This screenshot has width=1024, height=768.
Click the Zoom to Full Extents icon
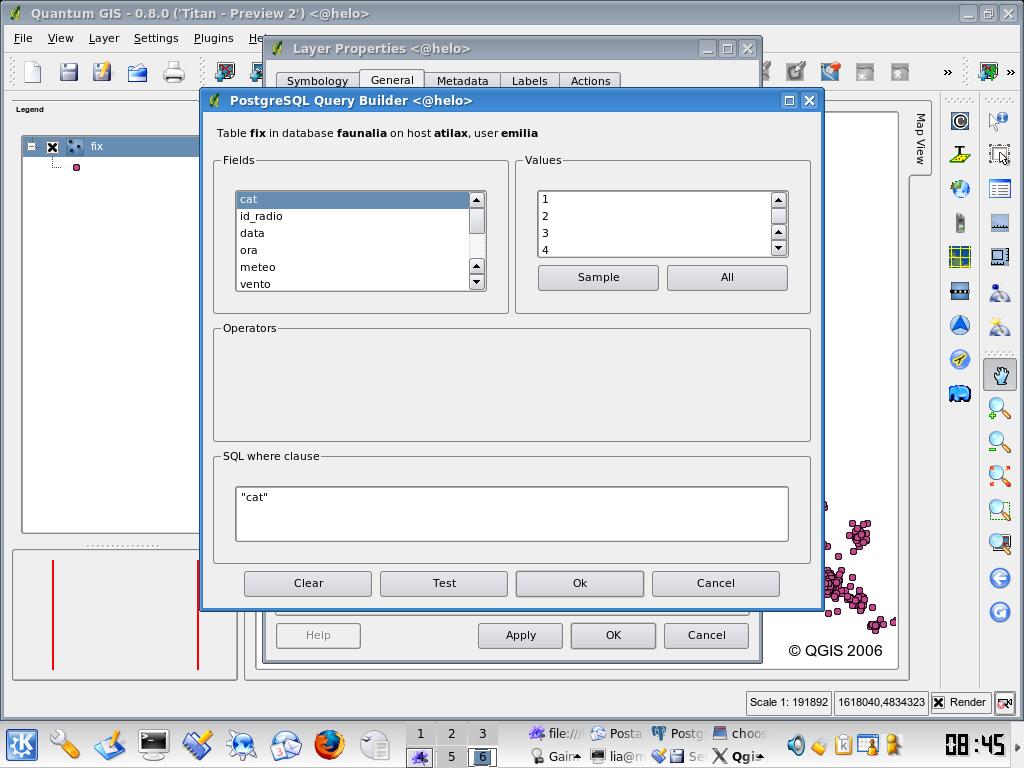[x=1000, y=476]
